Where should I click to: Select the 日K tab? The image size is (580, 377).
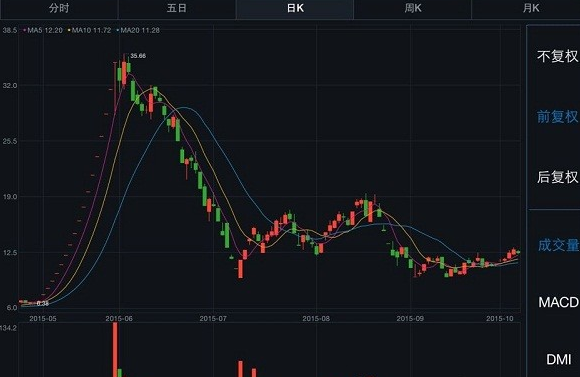coord(295,8)
